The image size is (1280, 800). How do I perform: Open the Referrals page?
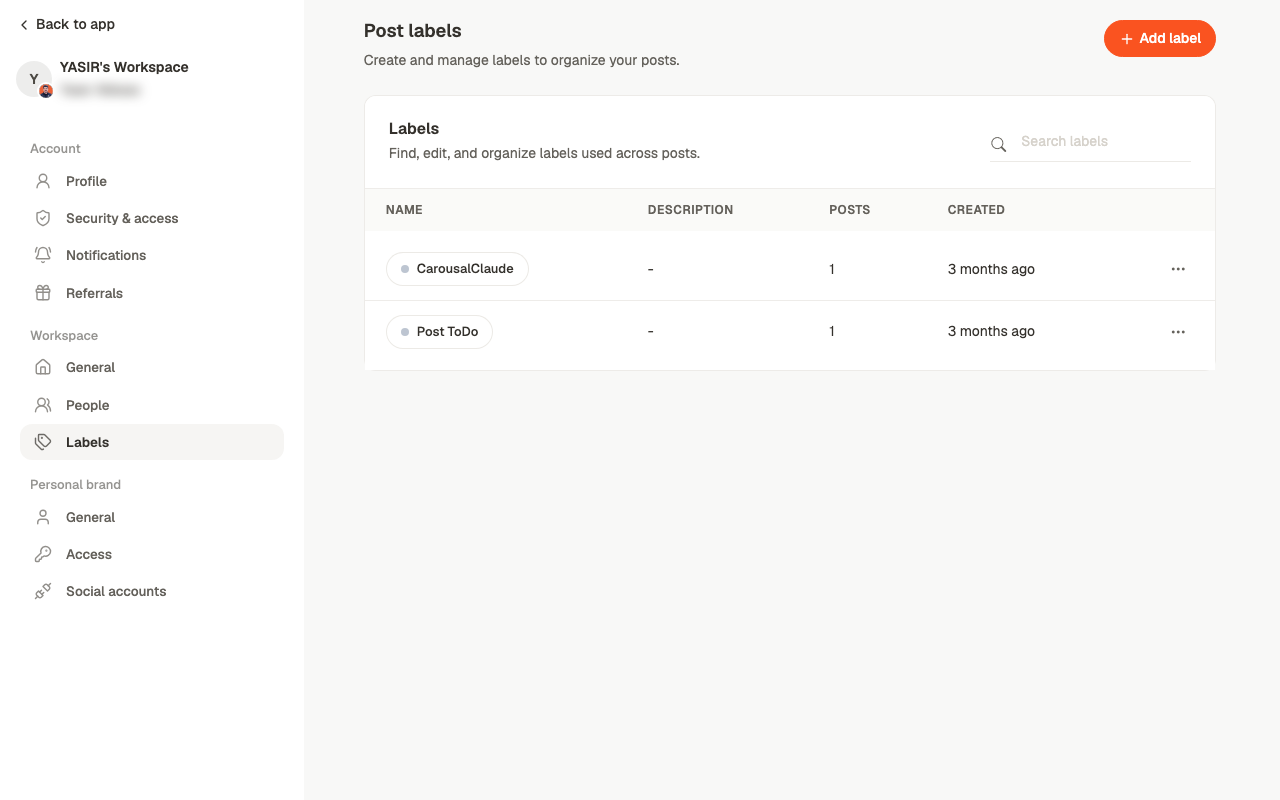pyautogui.click(x=152, y=293)
